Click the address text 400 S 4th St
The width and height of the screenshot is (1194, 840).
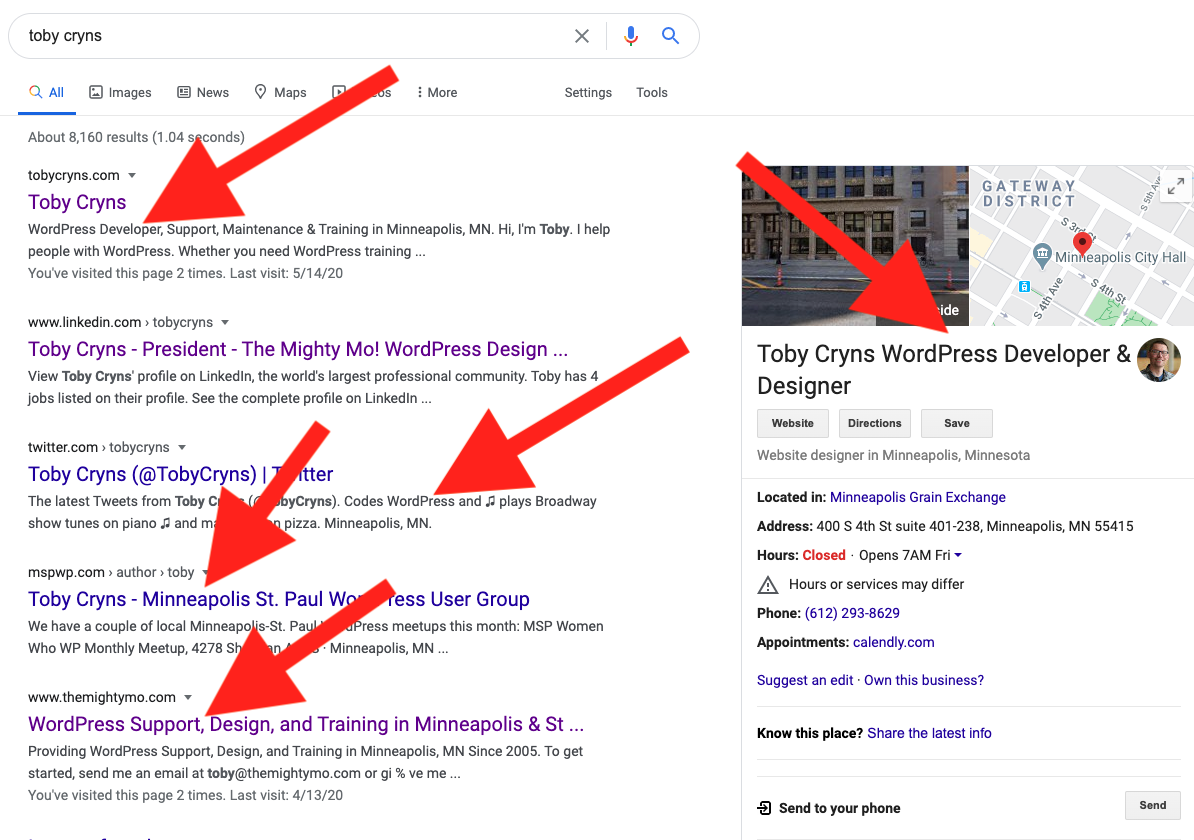click(x=975, y=526)
